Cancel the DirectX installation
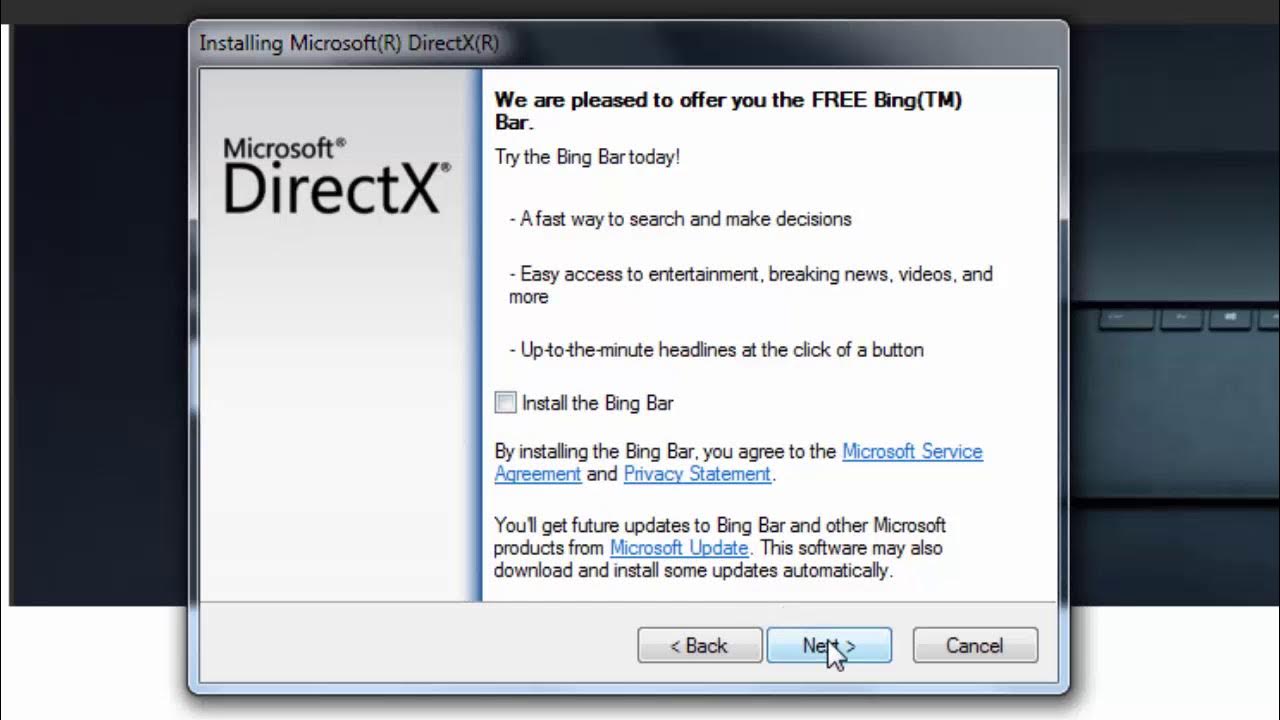Screen dimensions: 1280x720 (975, 646)
